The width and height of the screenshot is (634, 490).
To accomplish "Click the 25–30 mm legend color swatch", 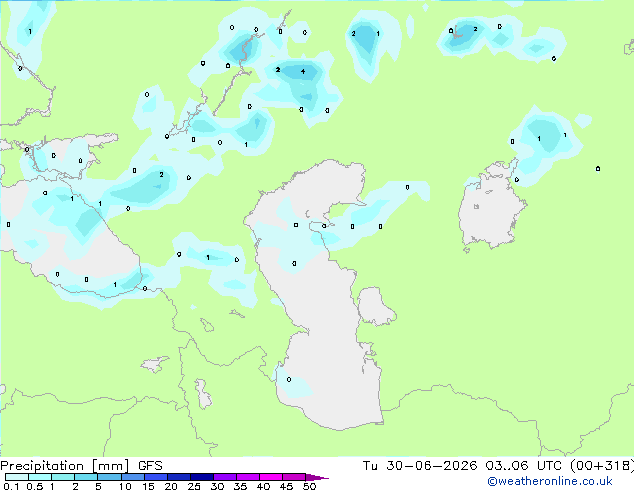I will click(202, 477).
